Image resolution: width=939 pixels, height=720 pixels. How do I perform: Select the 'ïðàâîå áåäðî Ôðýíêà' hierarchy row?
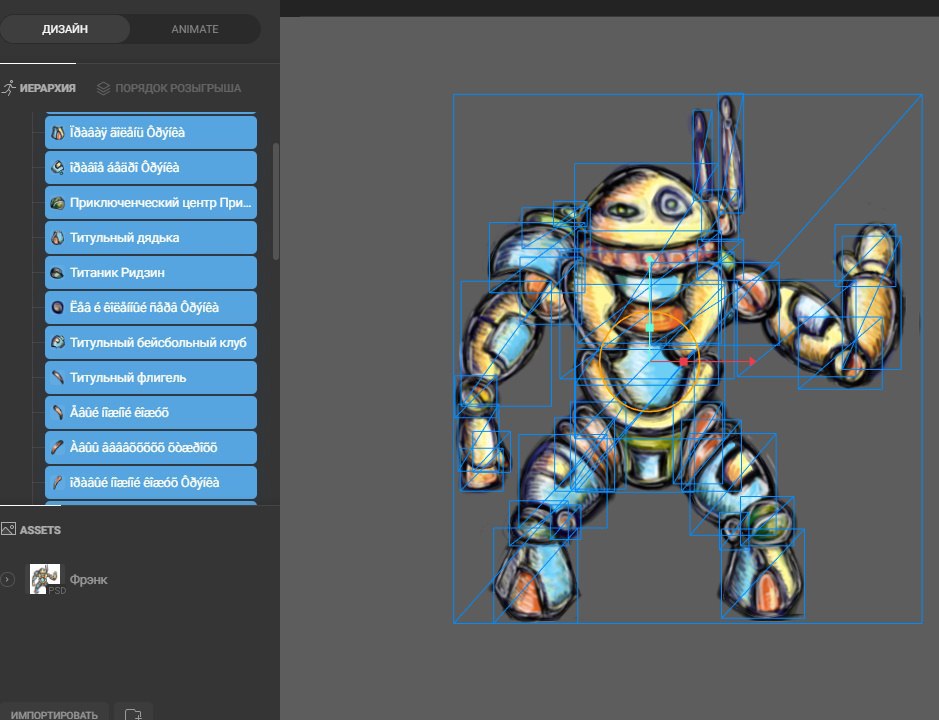point(151,167)
